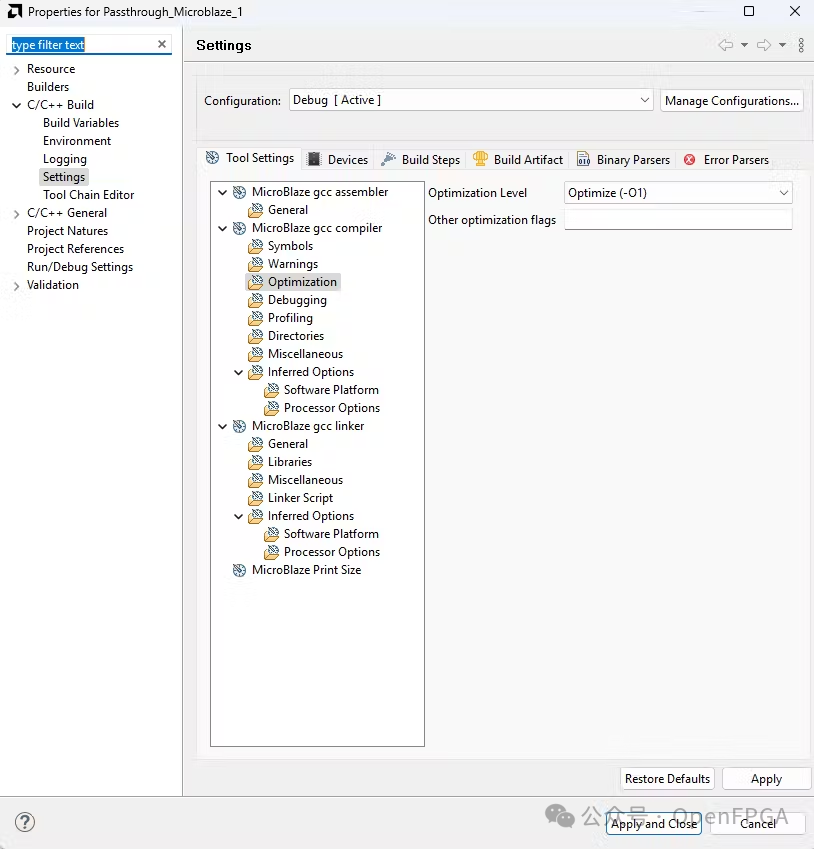The height and width of the screenshot is (849, 814).
Task: Switch to the Devices tab
Action: click(x=337, y=159)
